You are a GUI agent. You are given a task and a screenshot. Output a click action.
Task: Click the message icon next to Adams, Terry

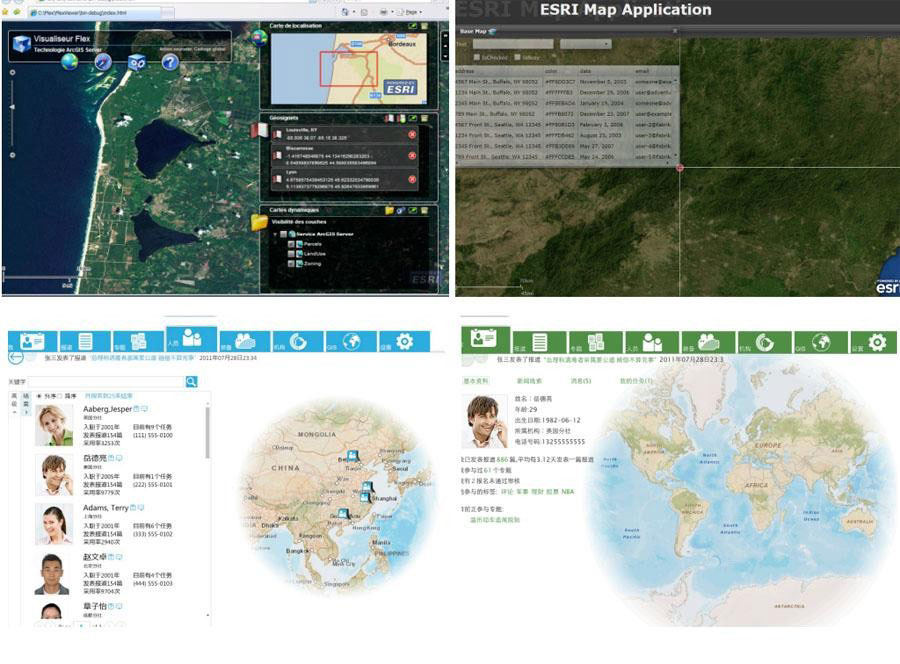(x=141, y=508)
